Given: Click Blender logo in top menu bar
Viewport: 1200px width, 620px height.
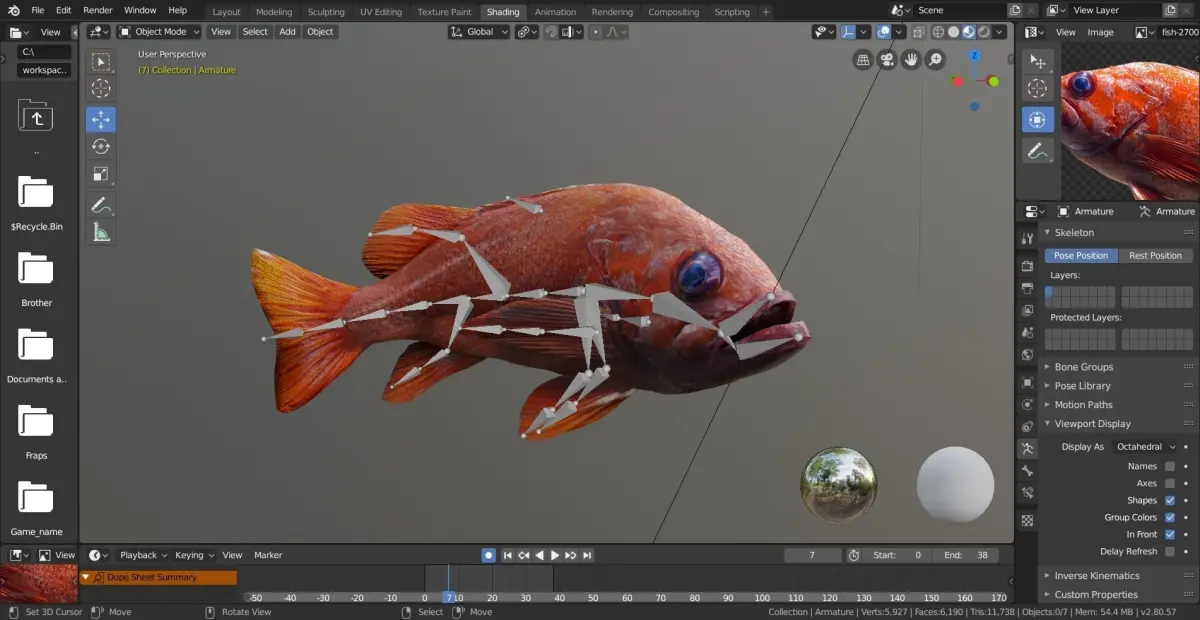Looking at the screenshot, I should 14,10.
